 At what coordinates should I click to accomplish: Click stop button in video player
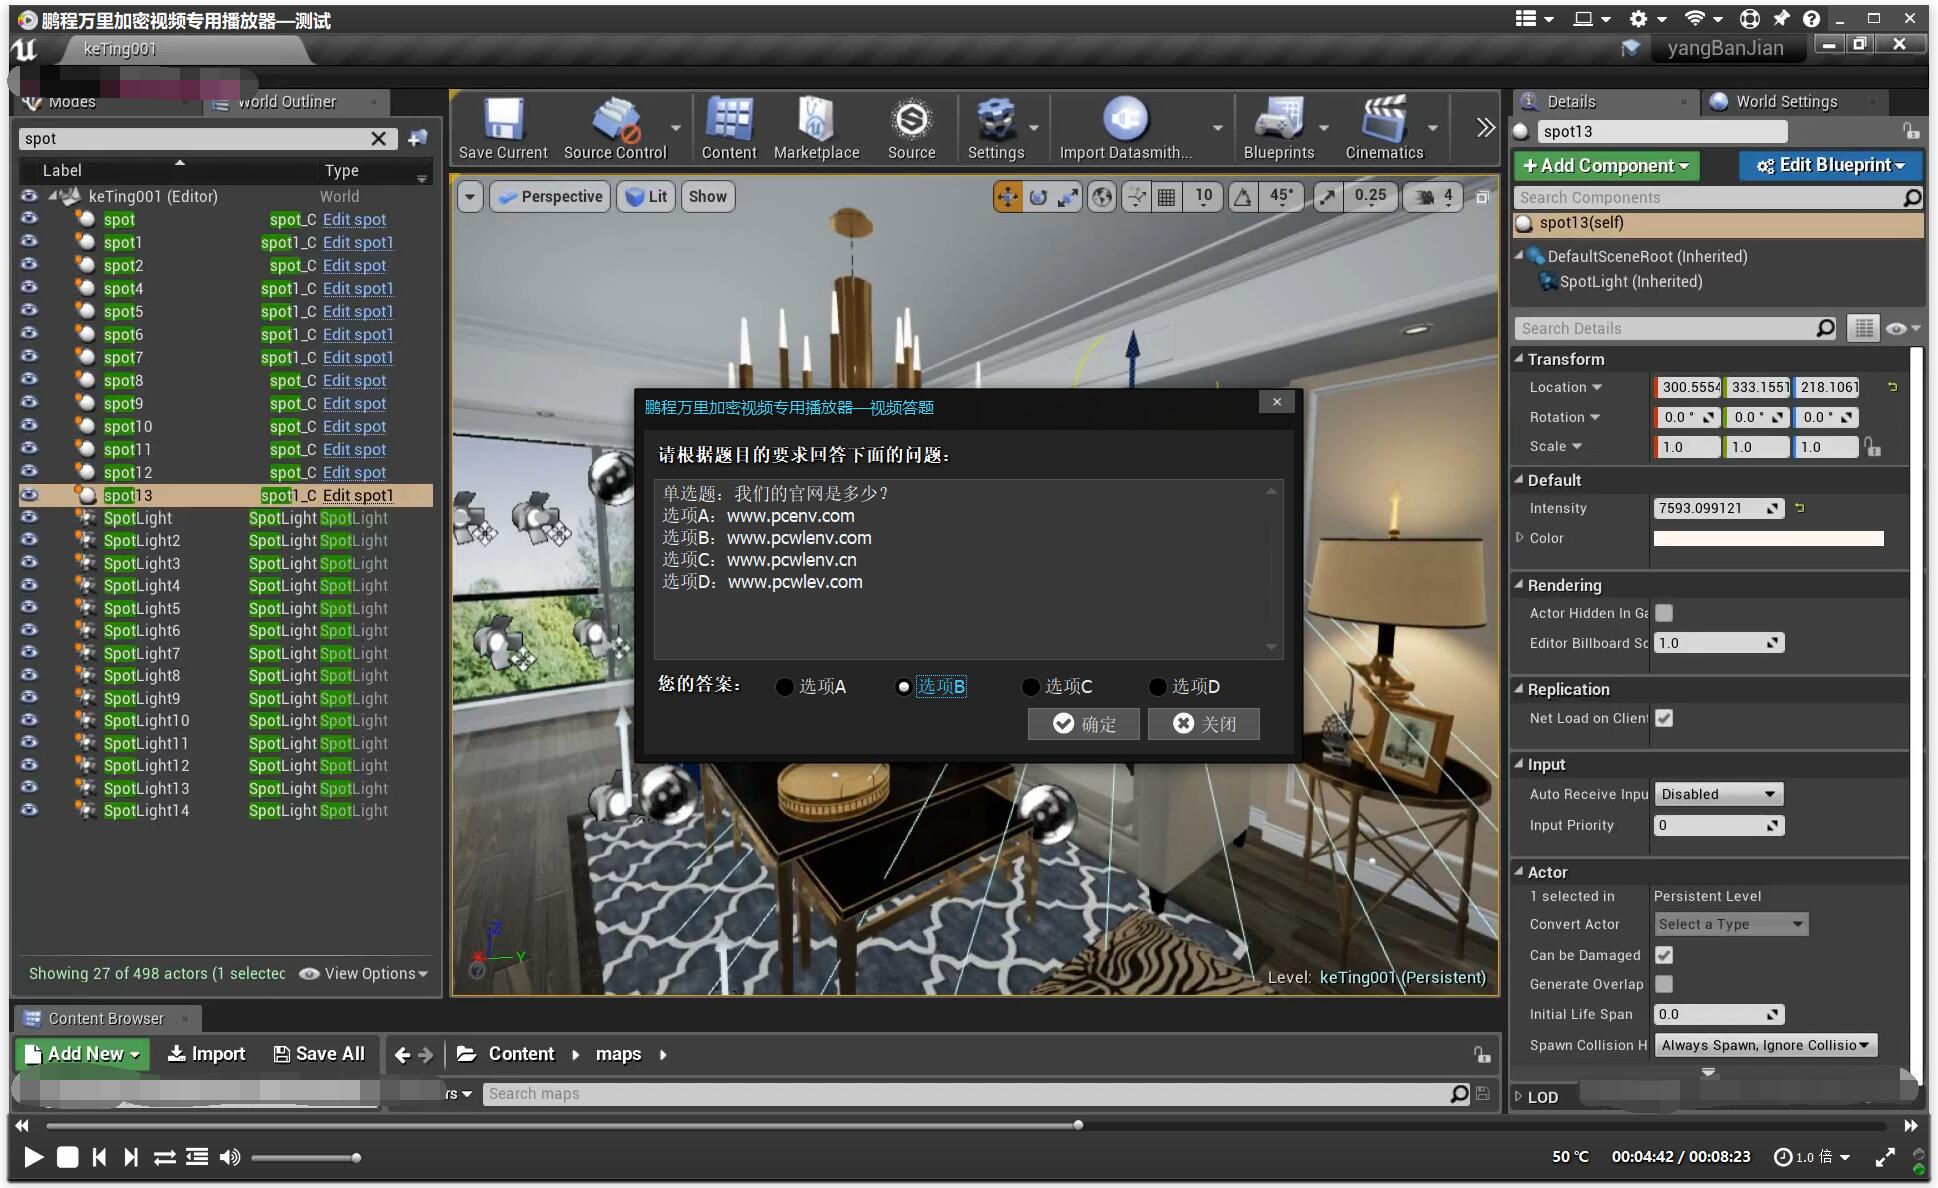(x=67, y=1157)
